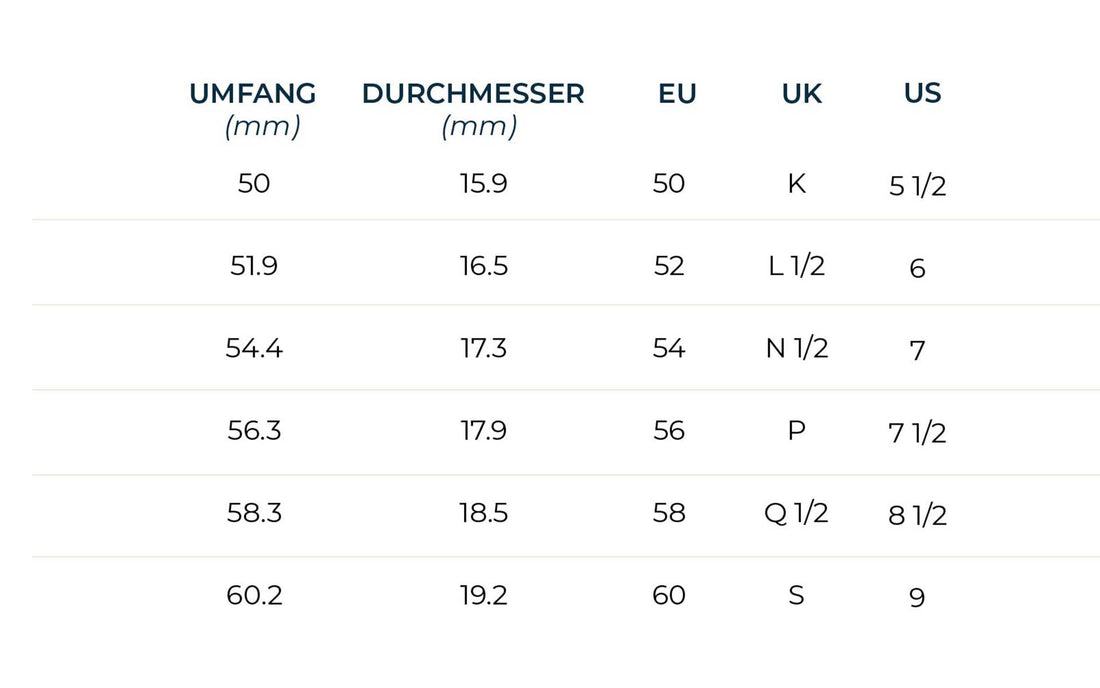Click the 15.9 diameter value
This screenshot has height=688, width=1100.
[x=483, y=184]
